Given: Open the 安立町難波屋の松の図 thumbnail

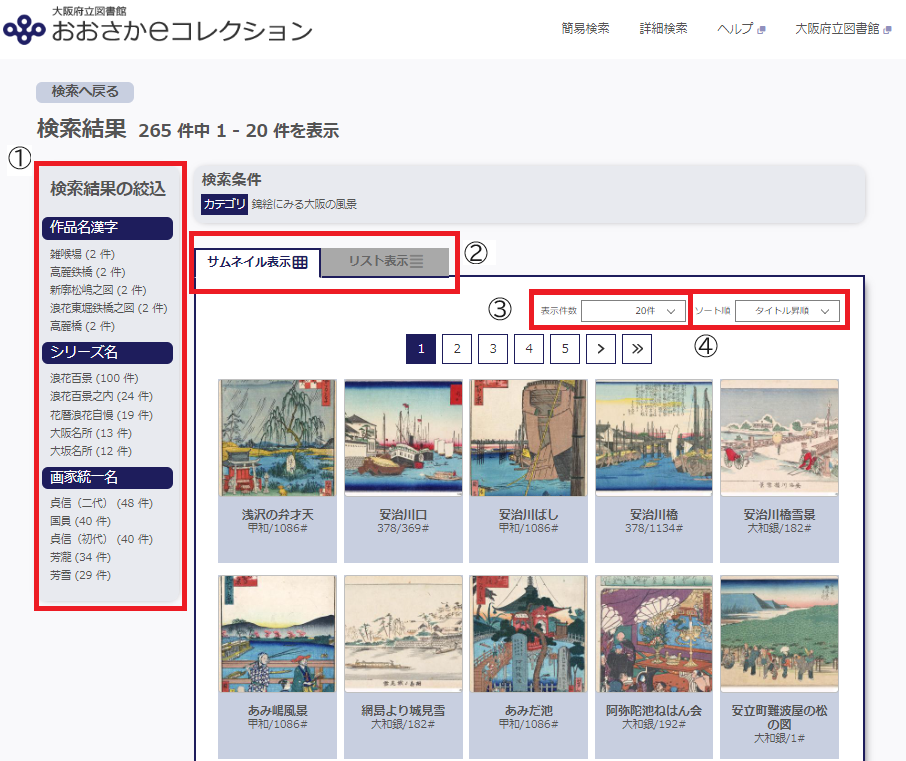Looking at the screenshot, I should (779, 634).
